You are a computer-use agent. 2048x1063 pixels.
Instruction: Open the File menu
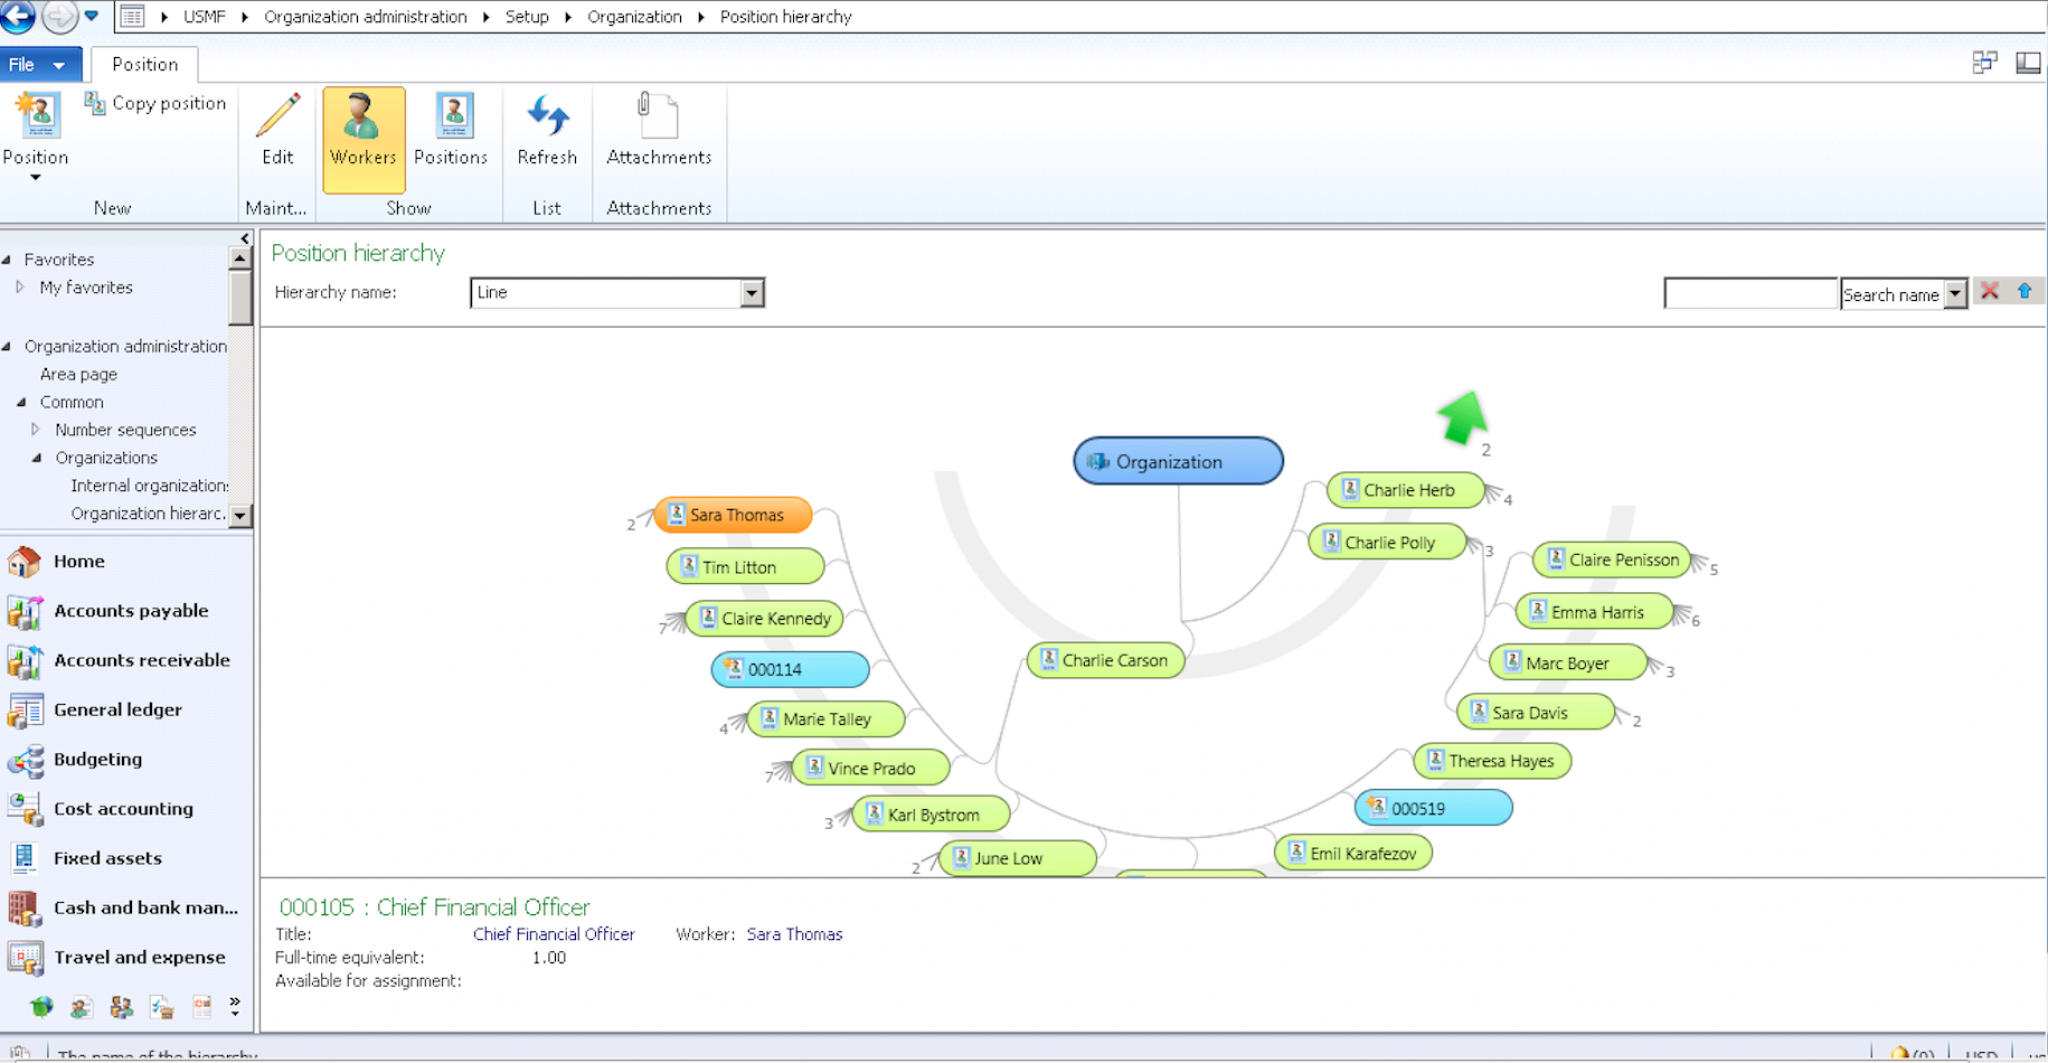30,63
